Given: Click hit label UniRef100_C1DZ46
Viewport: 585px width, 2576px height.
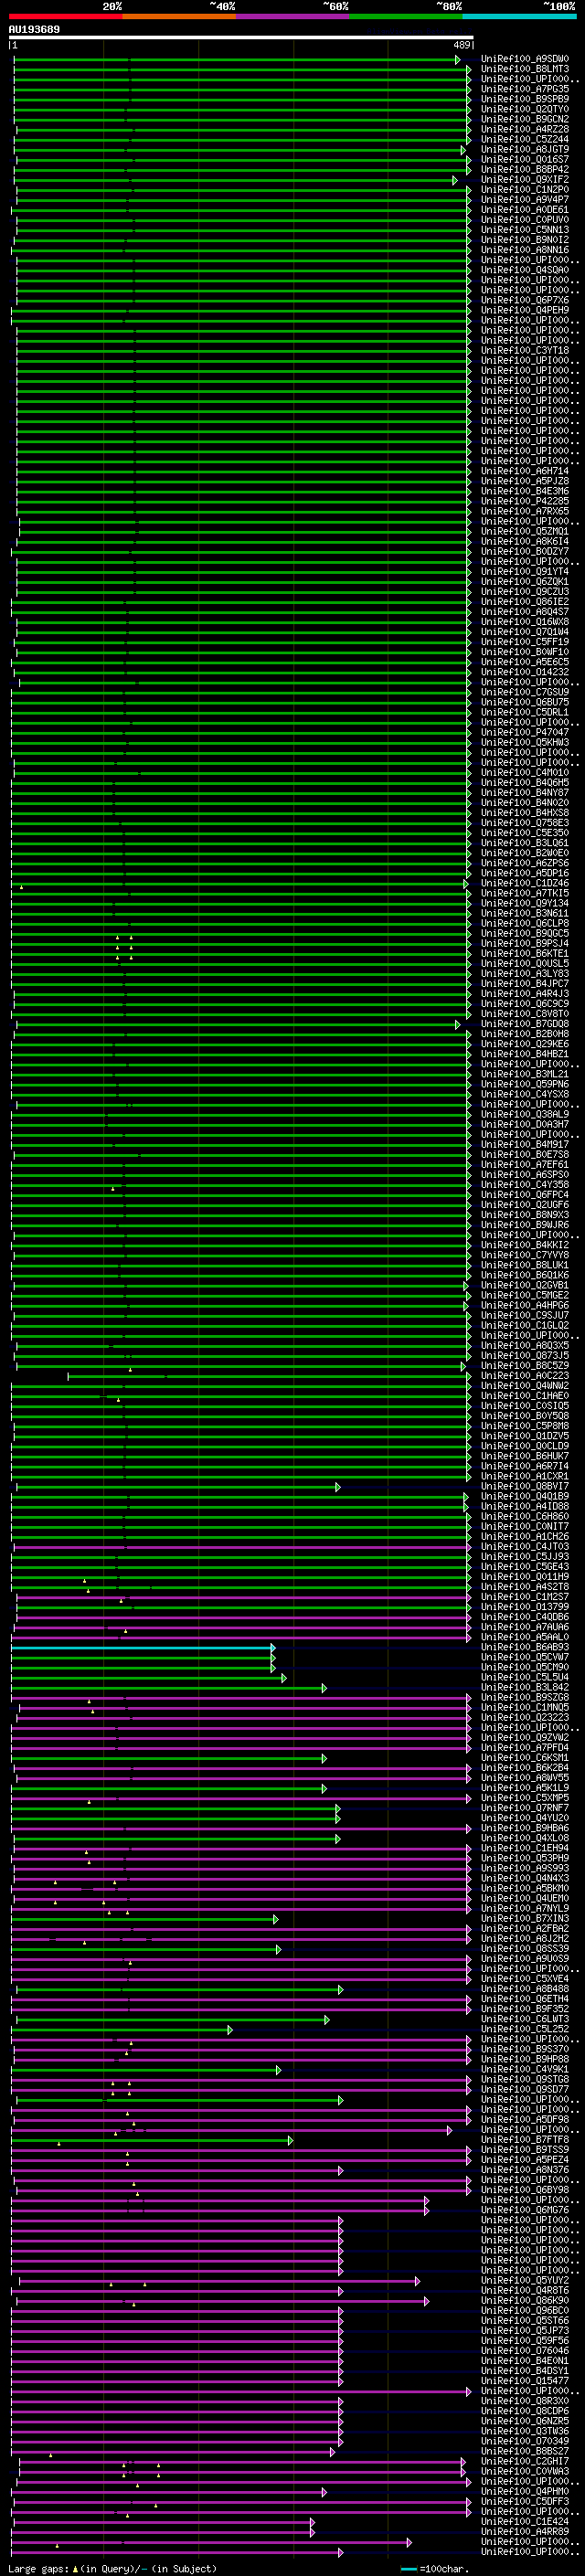Looking at the screenshot, I should pyautogui.click(x=525, y=883).
